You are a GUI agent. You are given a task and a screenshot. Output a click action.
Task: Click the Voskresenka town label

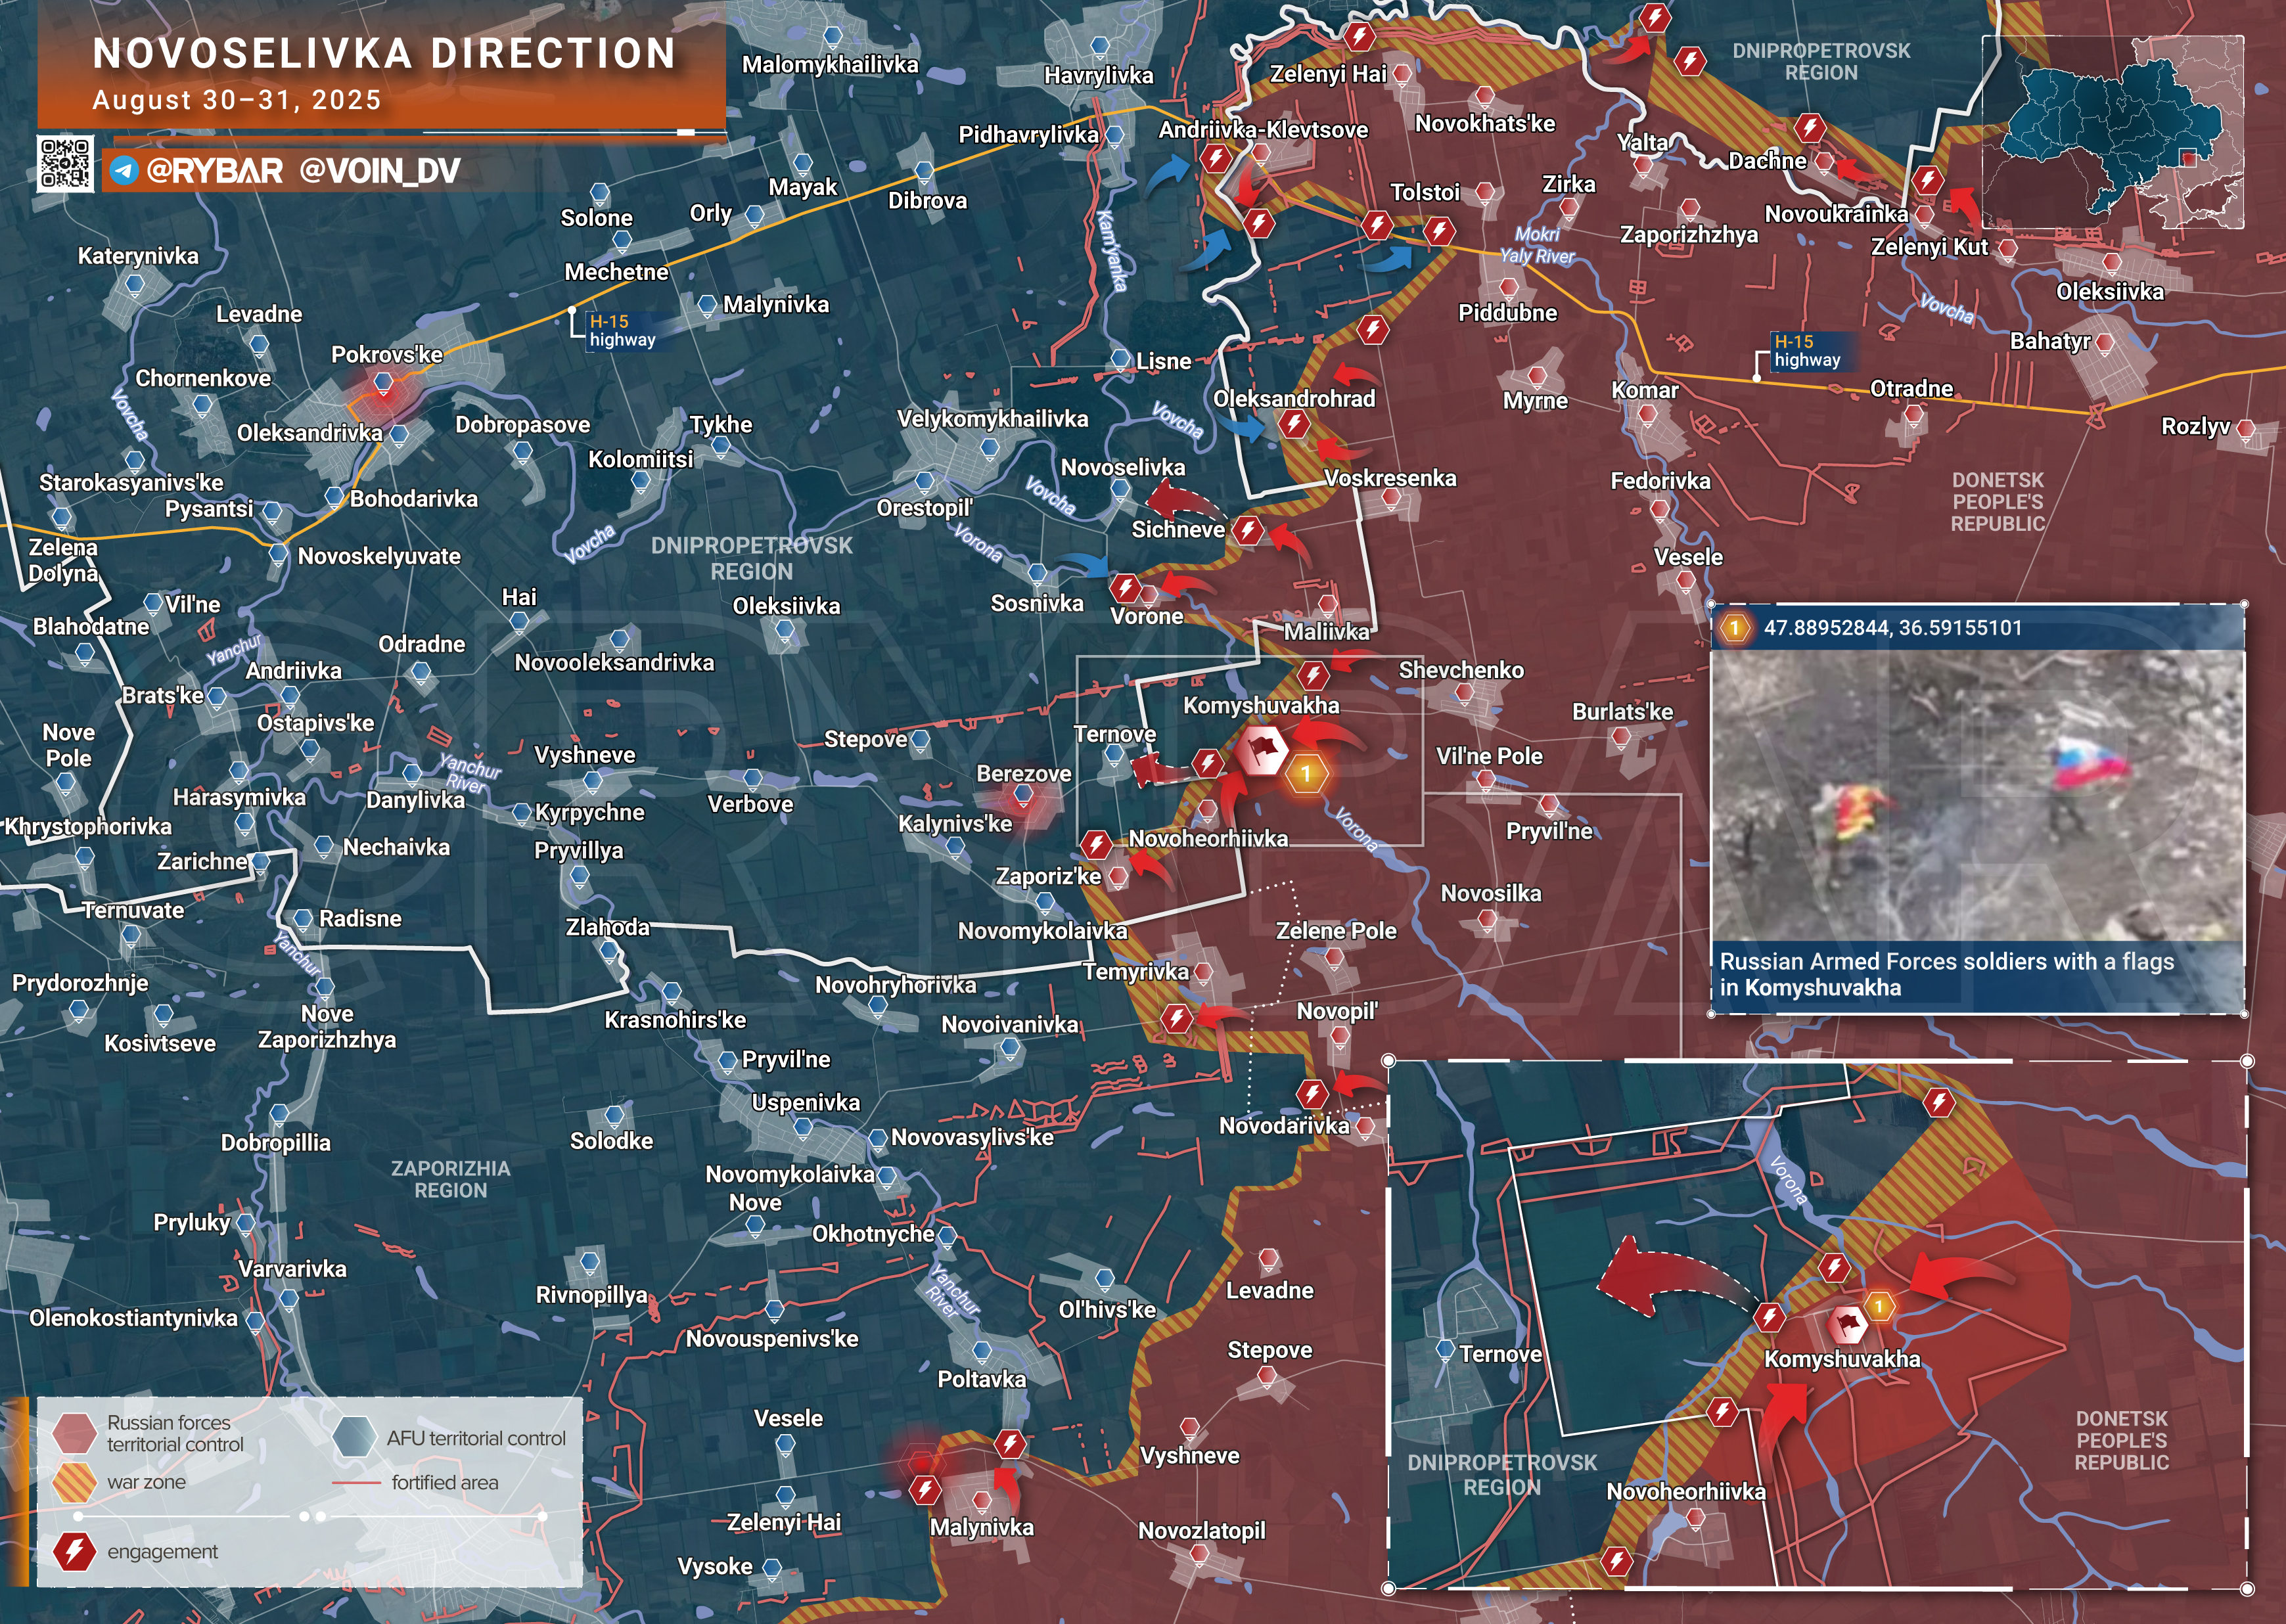[1390, 478]
